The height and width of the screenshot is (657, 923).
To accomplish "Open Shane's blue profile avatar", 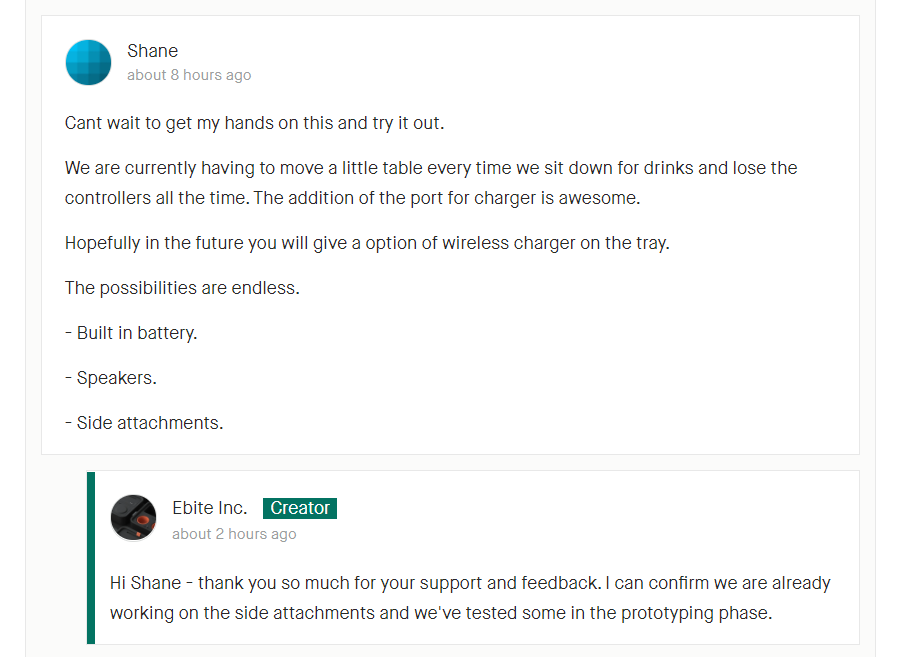I will pos(88,62).
